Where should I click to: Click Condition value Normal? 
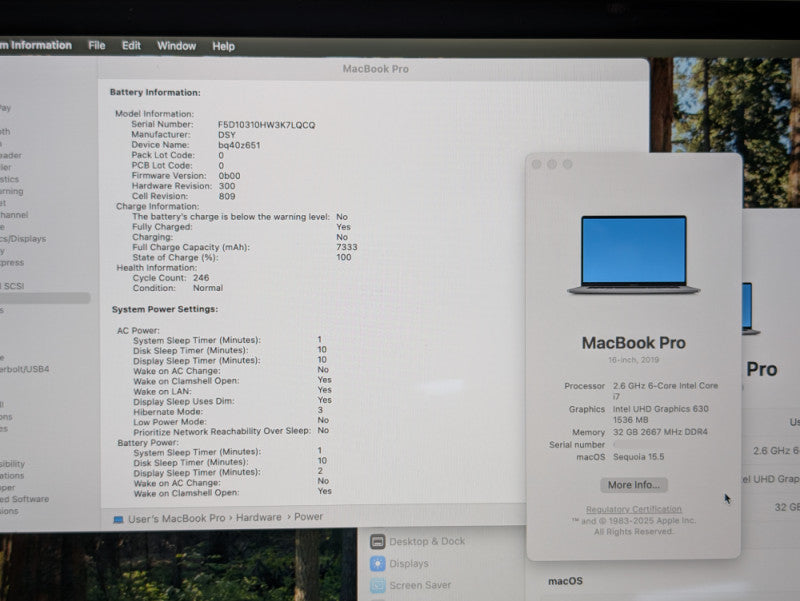208,288
